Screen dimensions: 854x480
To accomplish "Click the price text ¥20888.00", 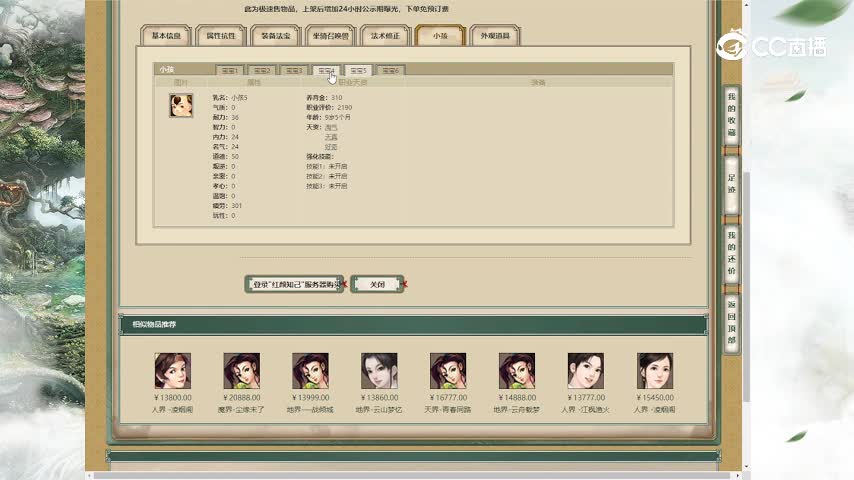I will tap(241, 398).
